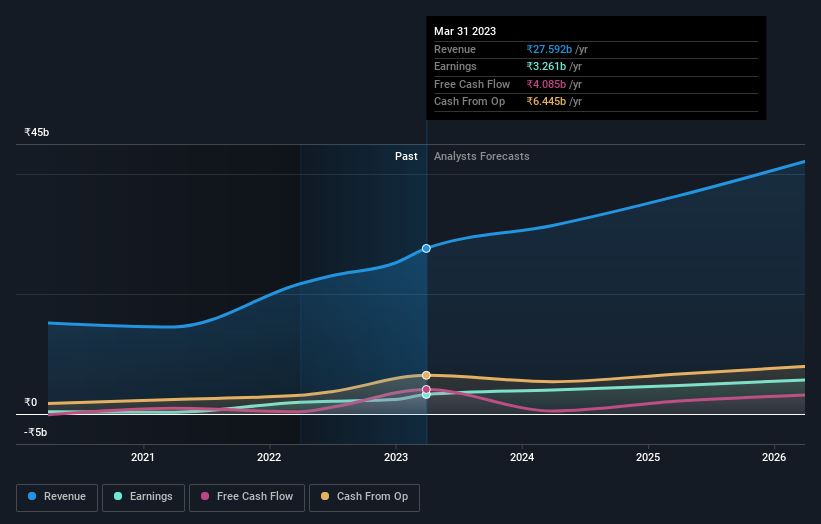Select the 2022 x-axis label
The image size is (821, 524).
click(x=269, y=457)
